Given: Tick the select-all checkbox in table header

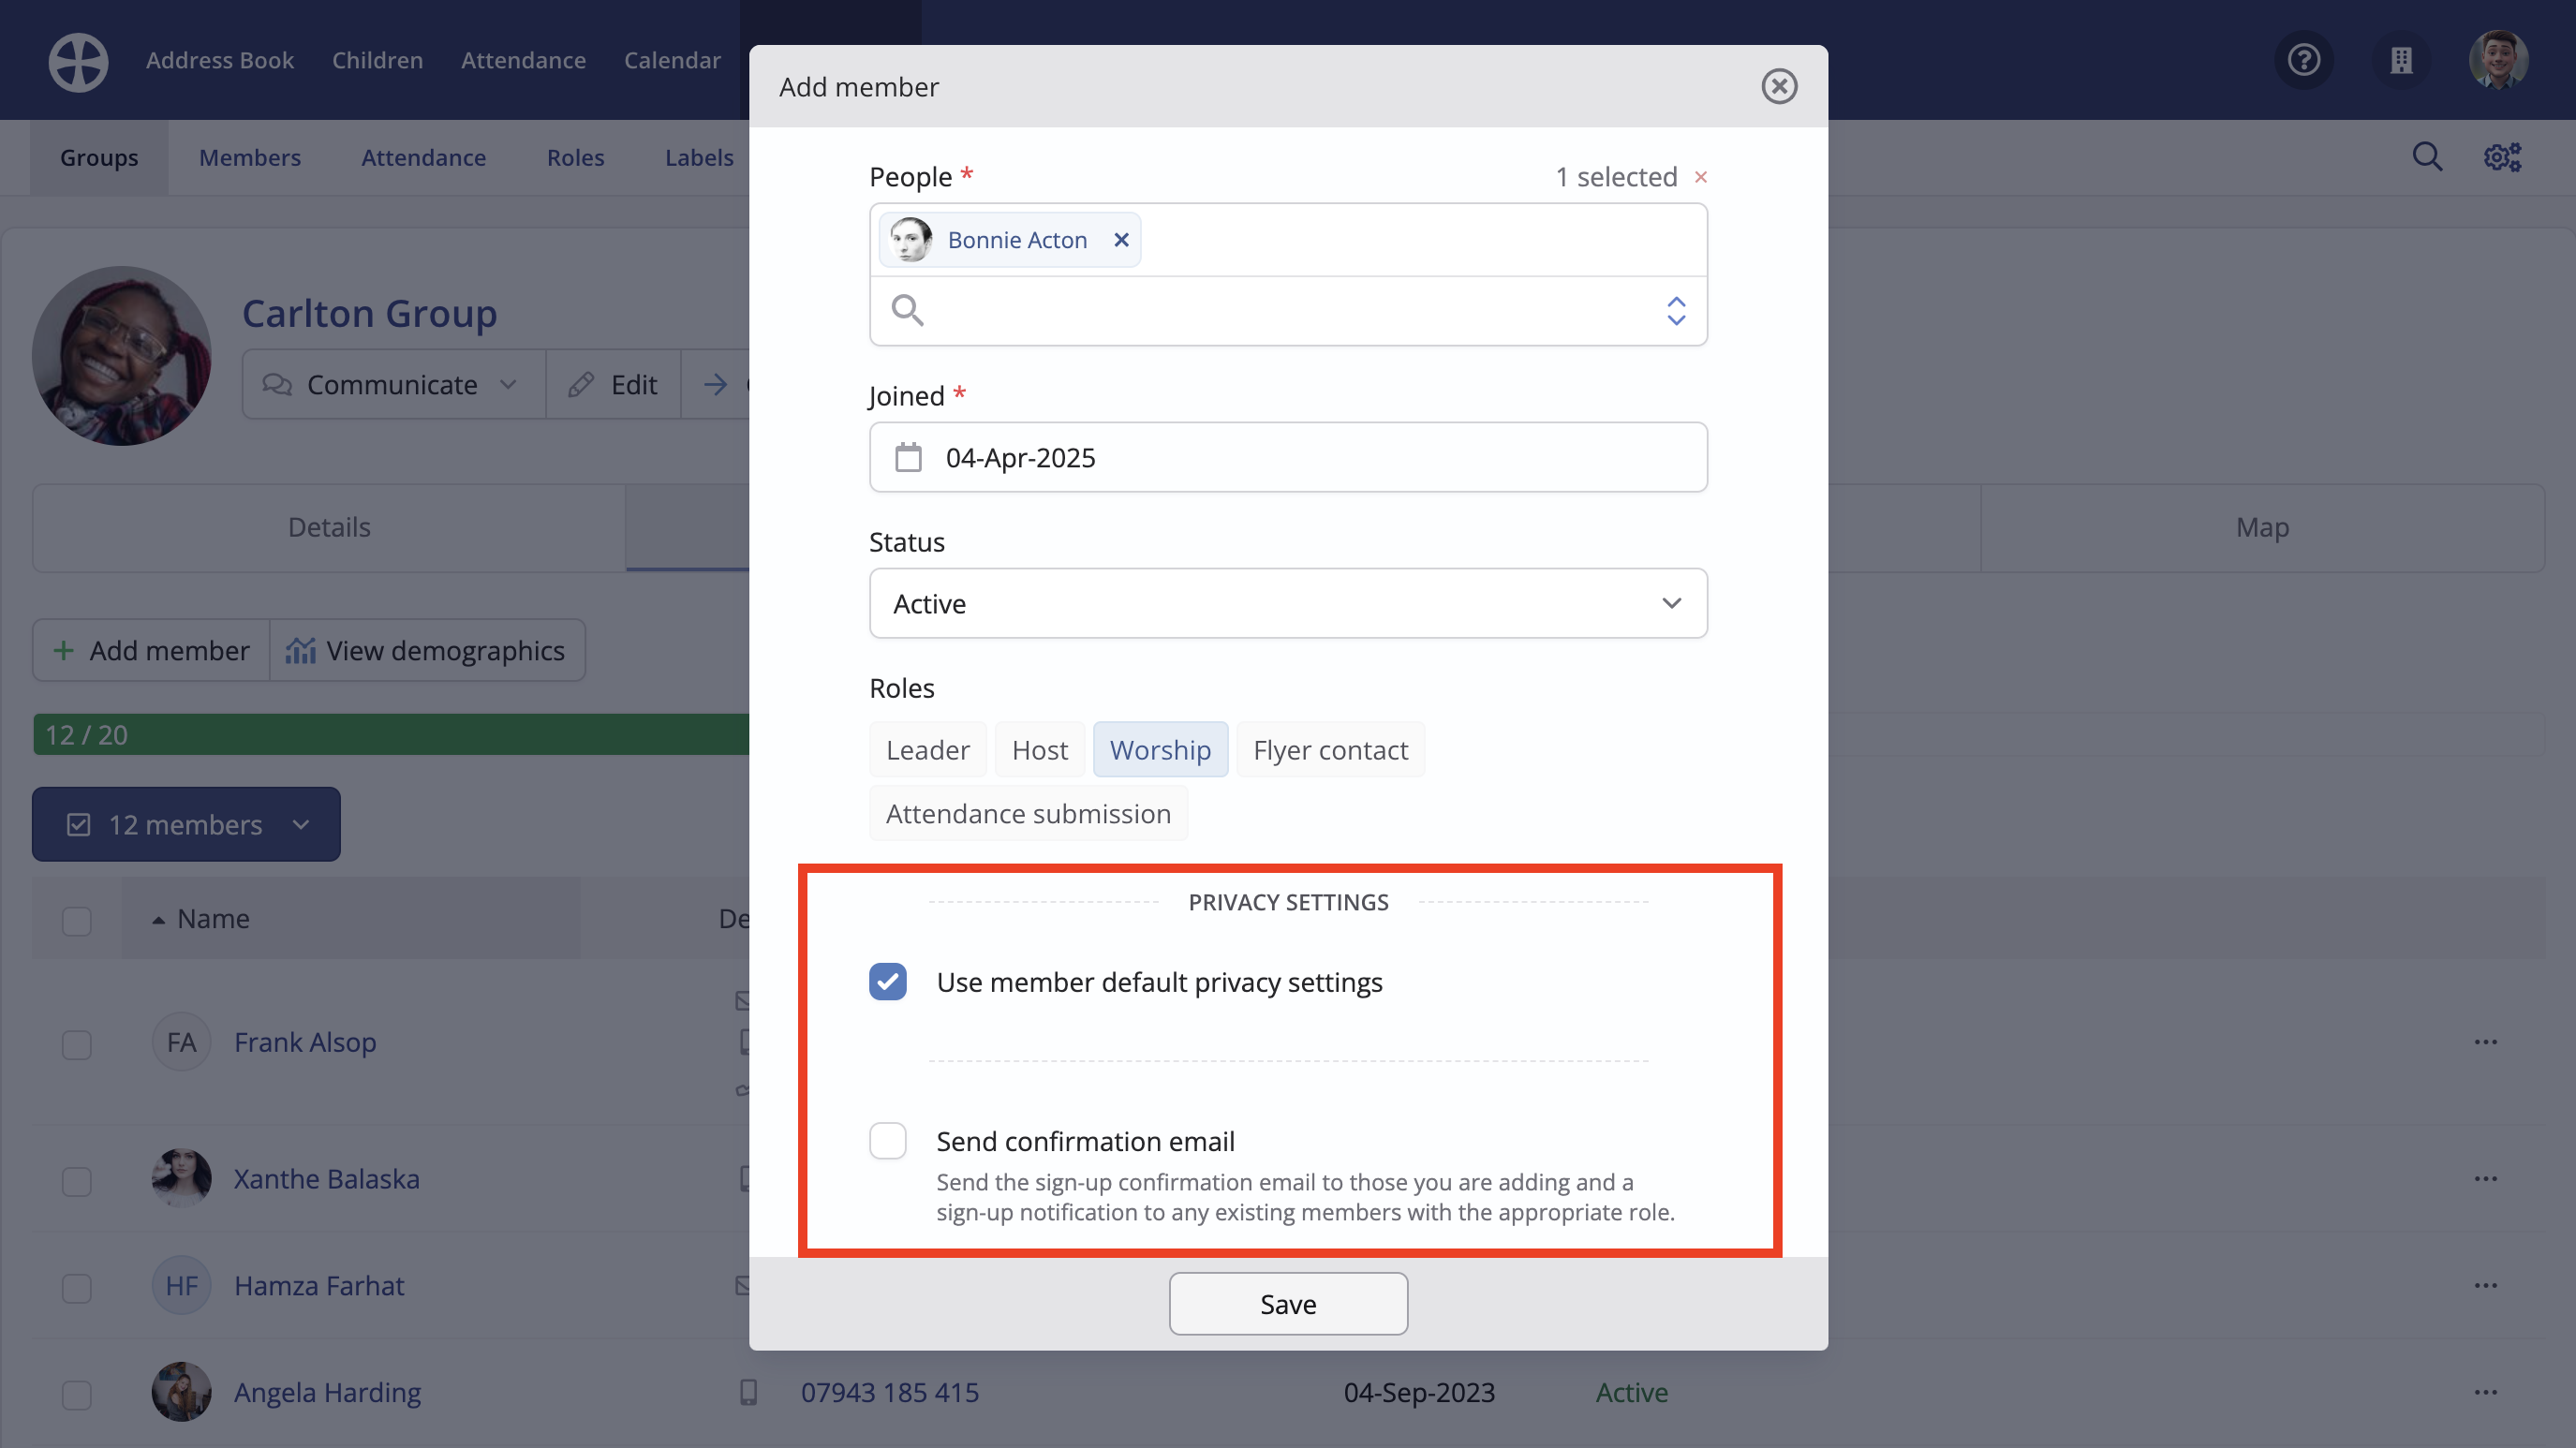Looking at the screenshot, I should [76, 920].
